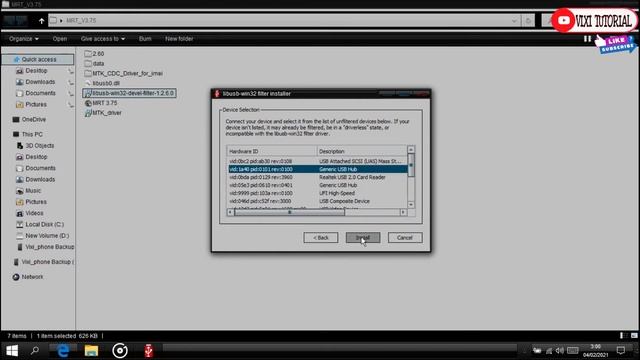The height and width of the screenshot is (360, 640).
Task: Click Burn in Explorer toolbar
Action: pyautogui.click(x=145, y=39)
